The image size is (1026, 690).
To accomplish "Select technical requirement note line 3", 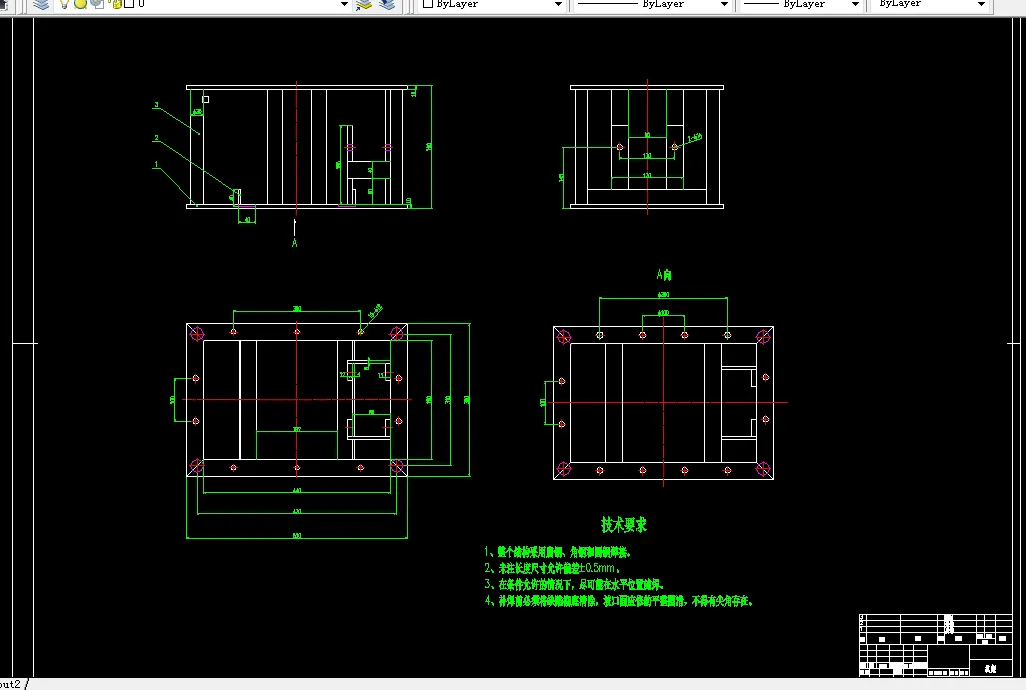I will (x=575, y=584).
